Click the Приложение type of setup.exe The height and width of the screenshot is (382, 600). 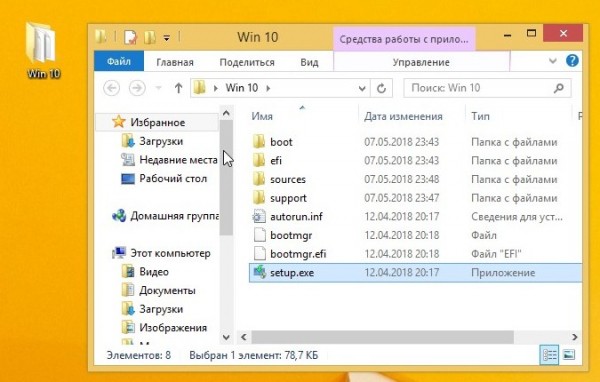[503, 273]
